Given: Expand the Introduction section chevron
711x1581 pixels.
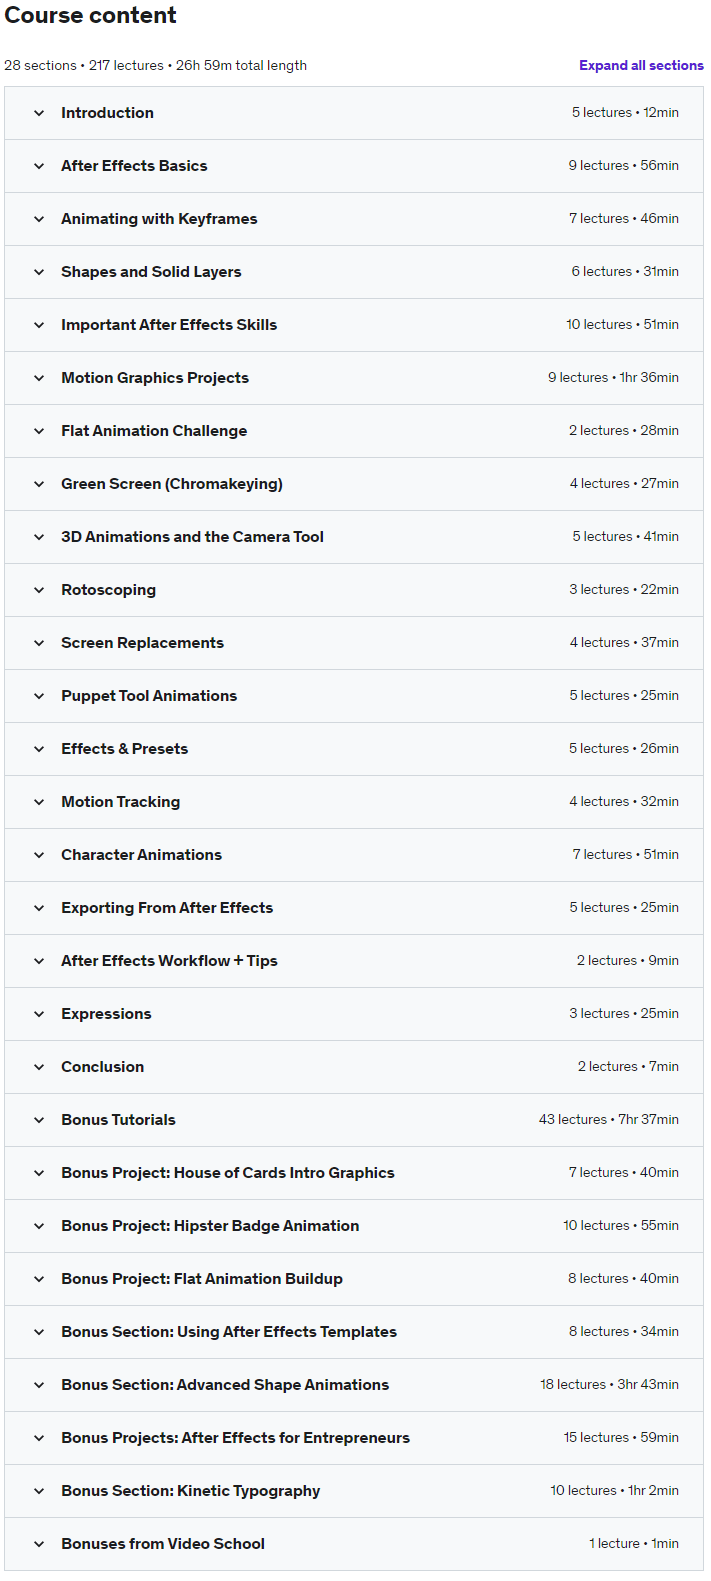Looking at the screenshot, I should 39,113.
